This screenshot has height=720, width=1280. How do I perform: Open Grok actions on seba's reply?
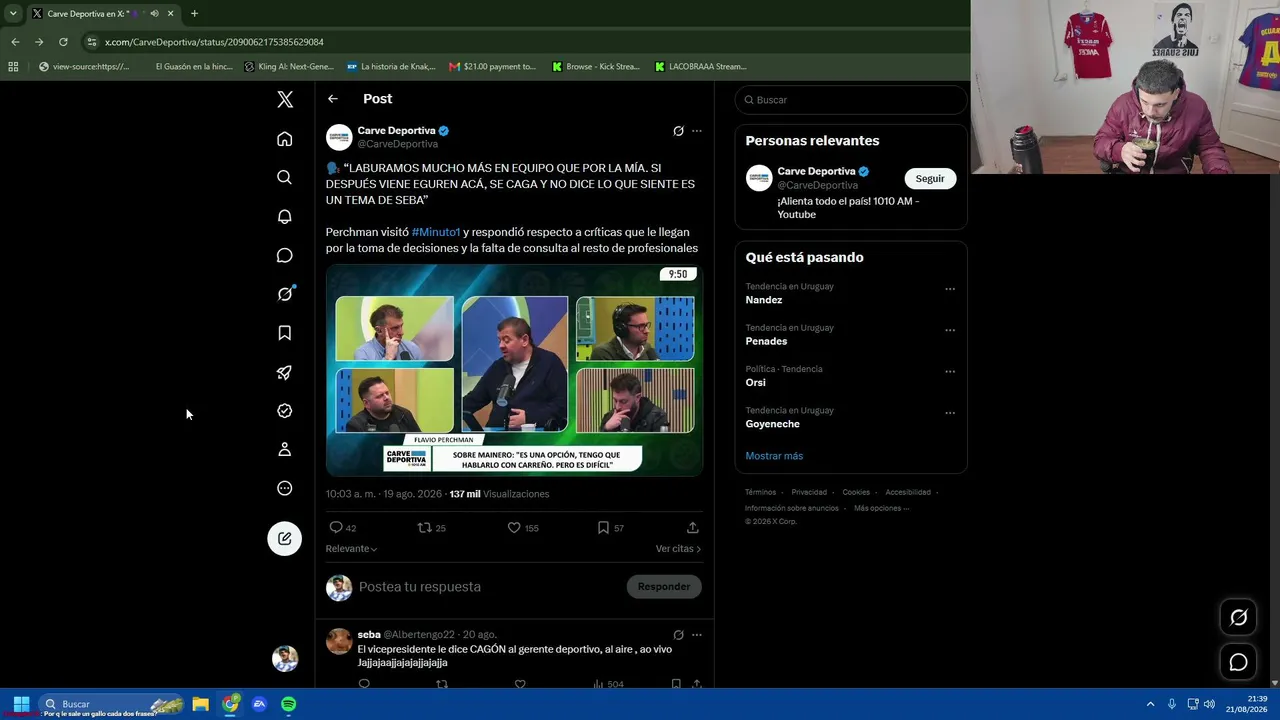click(678, 635)
